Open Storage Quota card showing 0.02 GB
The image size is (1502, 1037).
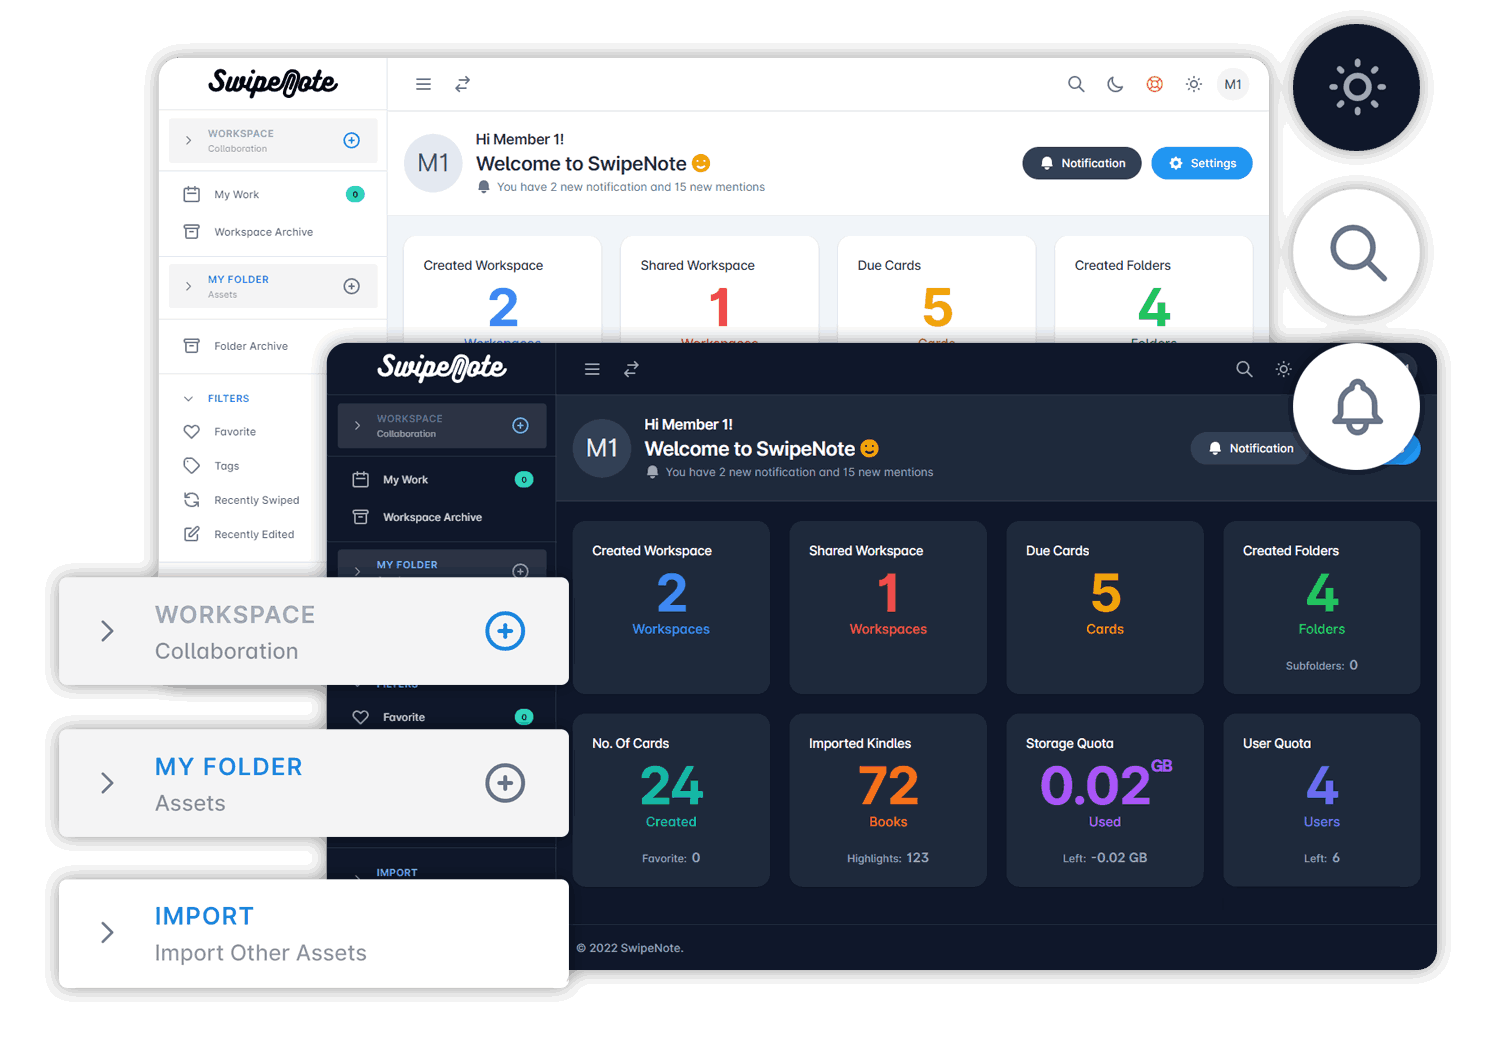1105,800
